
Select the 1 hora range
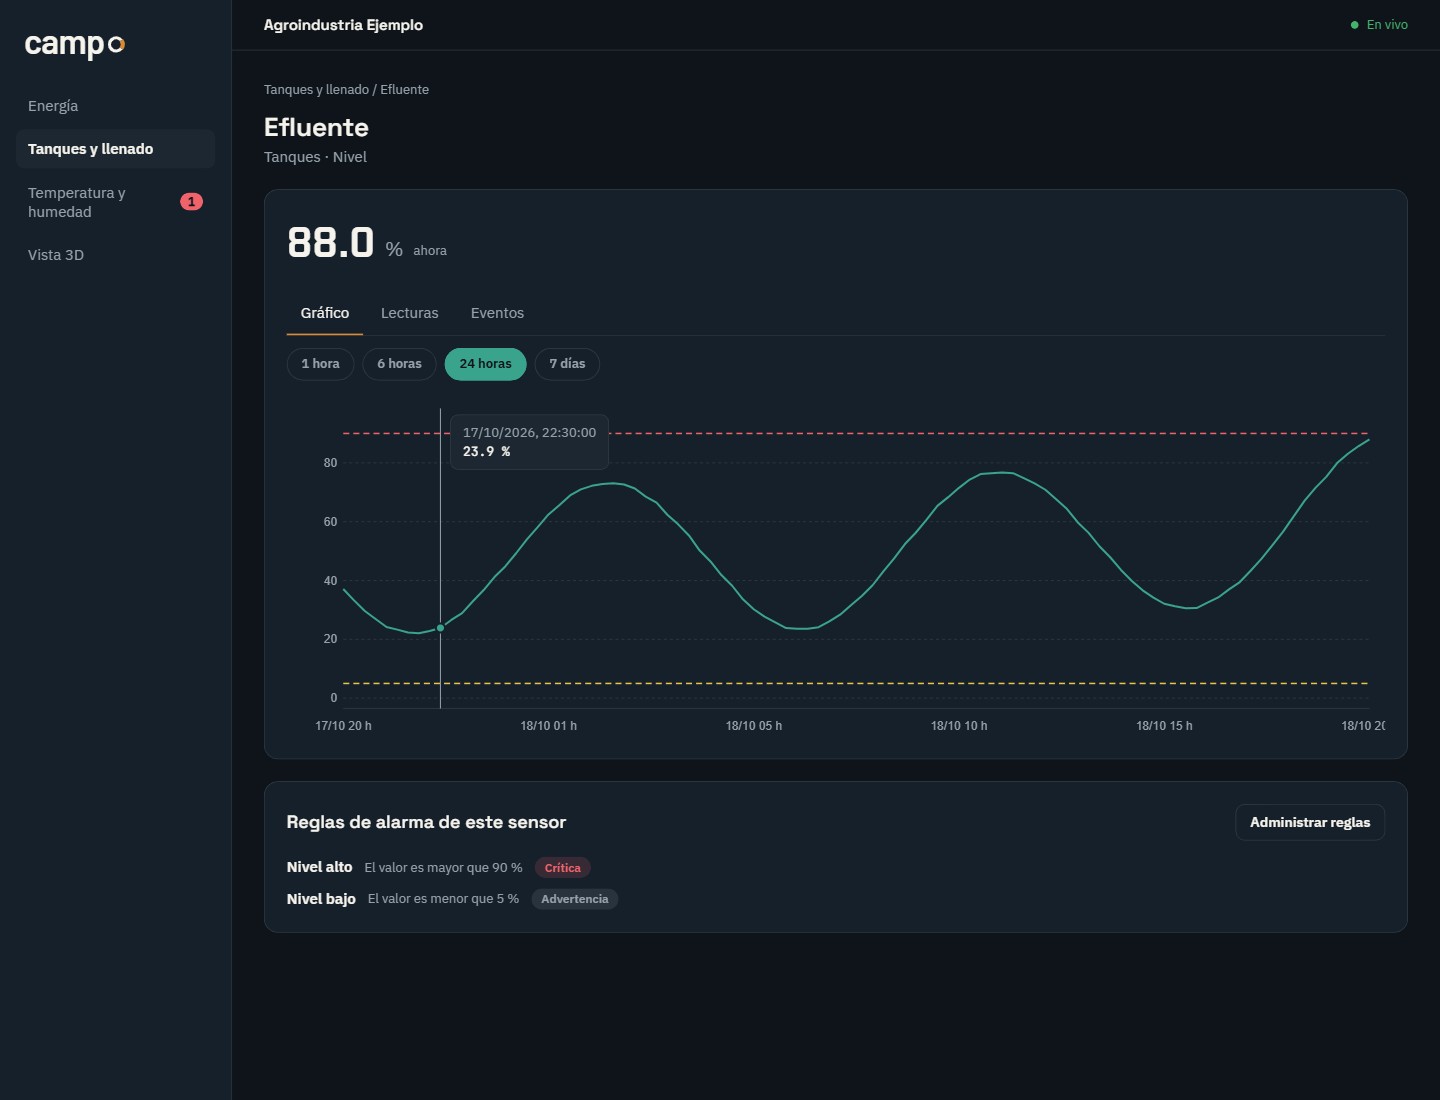[320, 364]
